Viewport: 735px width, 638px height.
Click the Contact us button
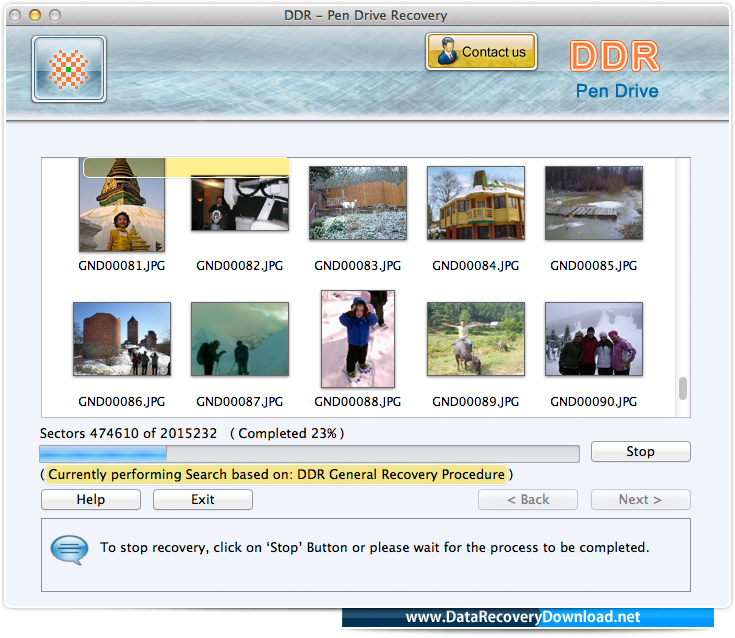click(x=481, y=52)
